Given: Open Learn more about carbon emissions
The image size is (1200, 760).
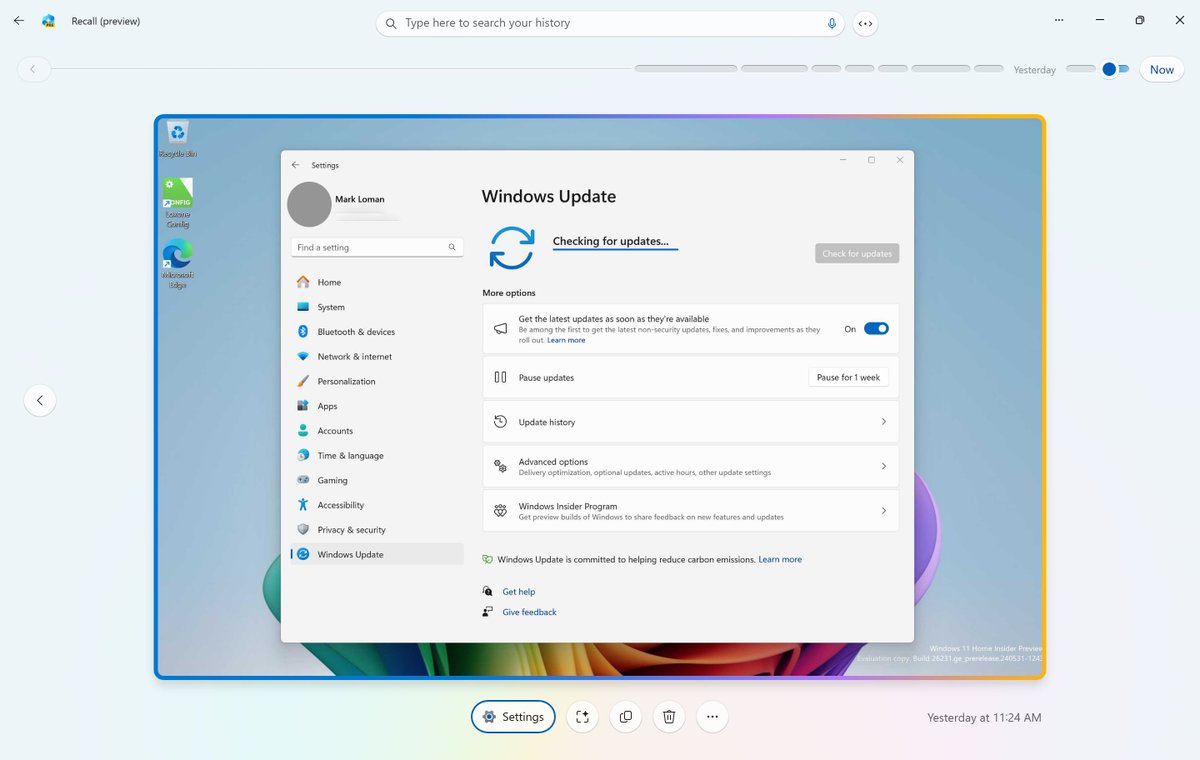Looking at the screenshot, I should [780, 559].
